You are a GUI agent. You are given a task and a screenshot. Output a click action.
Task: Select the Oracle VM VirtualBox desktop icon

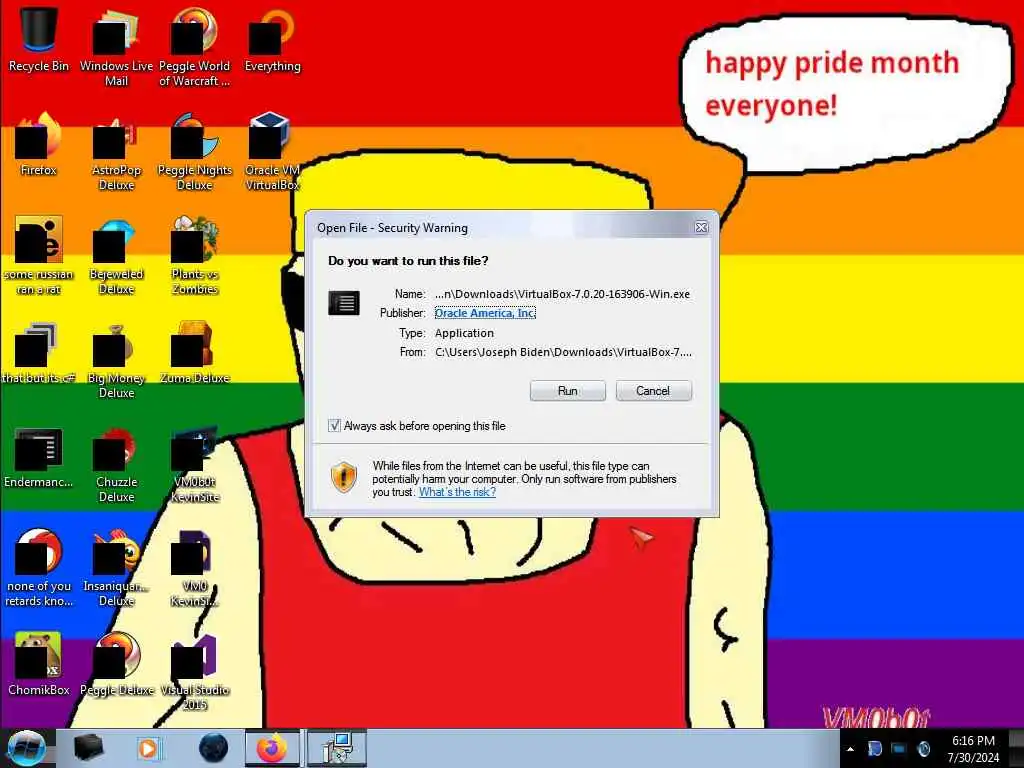click(272, 152)
